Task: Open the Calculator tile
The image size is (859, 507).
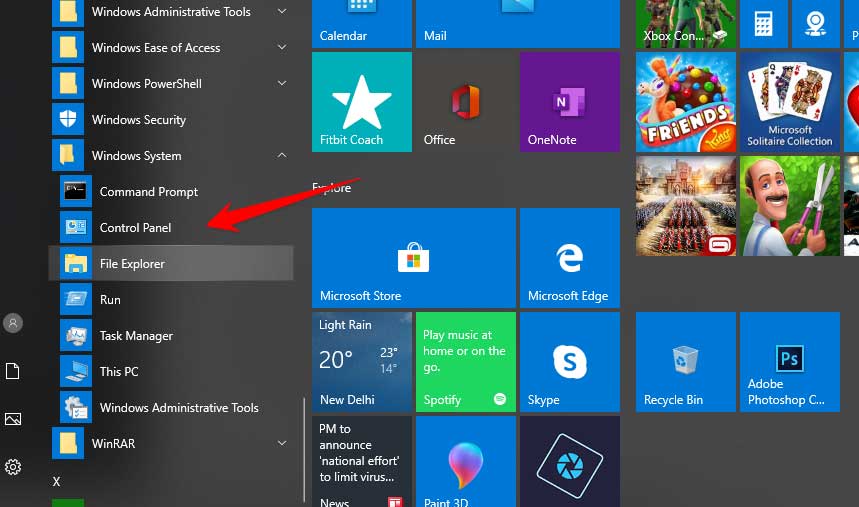Action: point(764,24)
